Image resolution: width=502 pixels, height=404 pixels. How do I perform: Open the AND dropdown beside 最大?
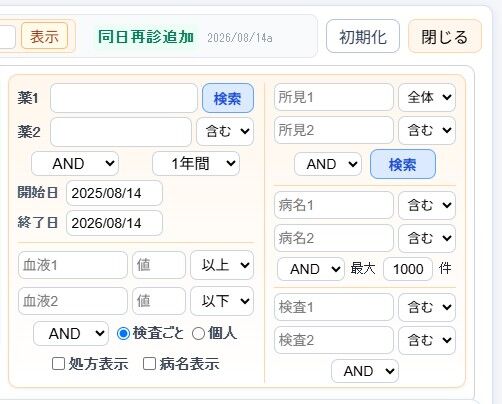(311, 269)
